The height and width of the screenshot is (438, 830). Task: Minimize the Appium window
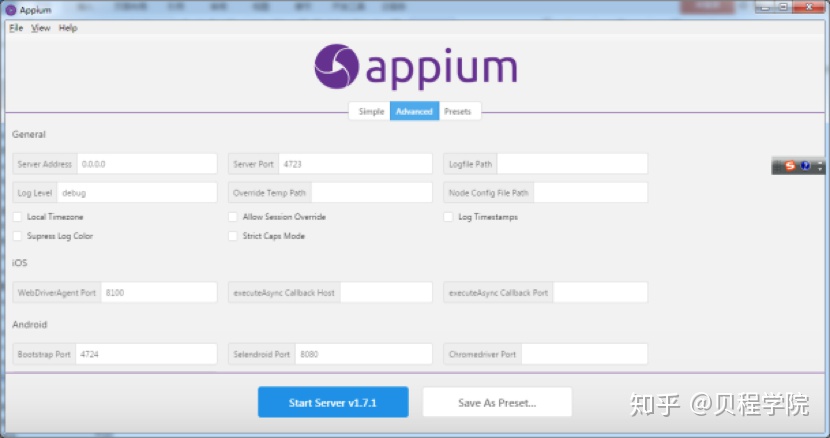(765, 7)
